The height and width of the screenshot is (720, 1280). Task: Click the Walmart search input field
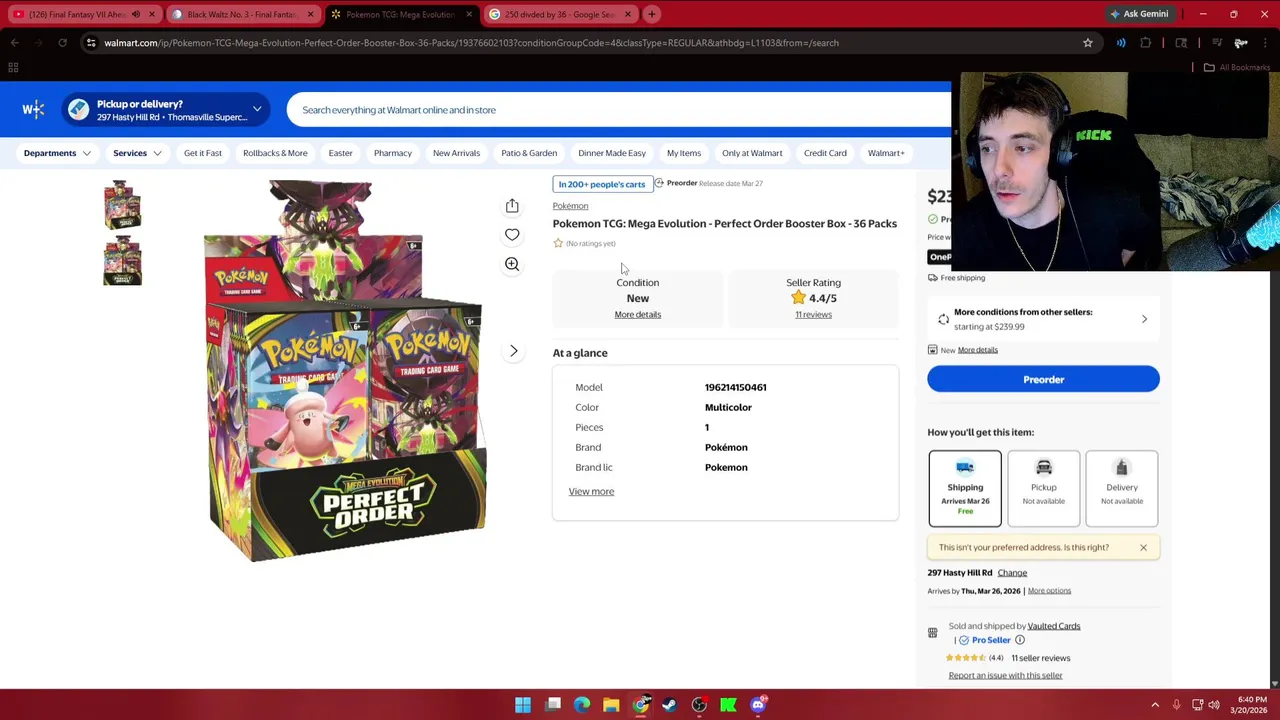pos(618,110)
